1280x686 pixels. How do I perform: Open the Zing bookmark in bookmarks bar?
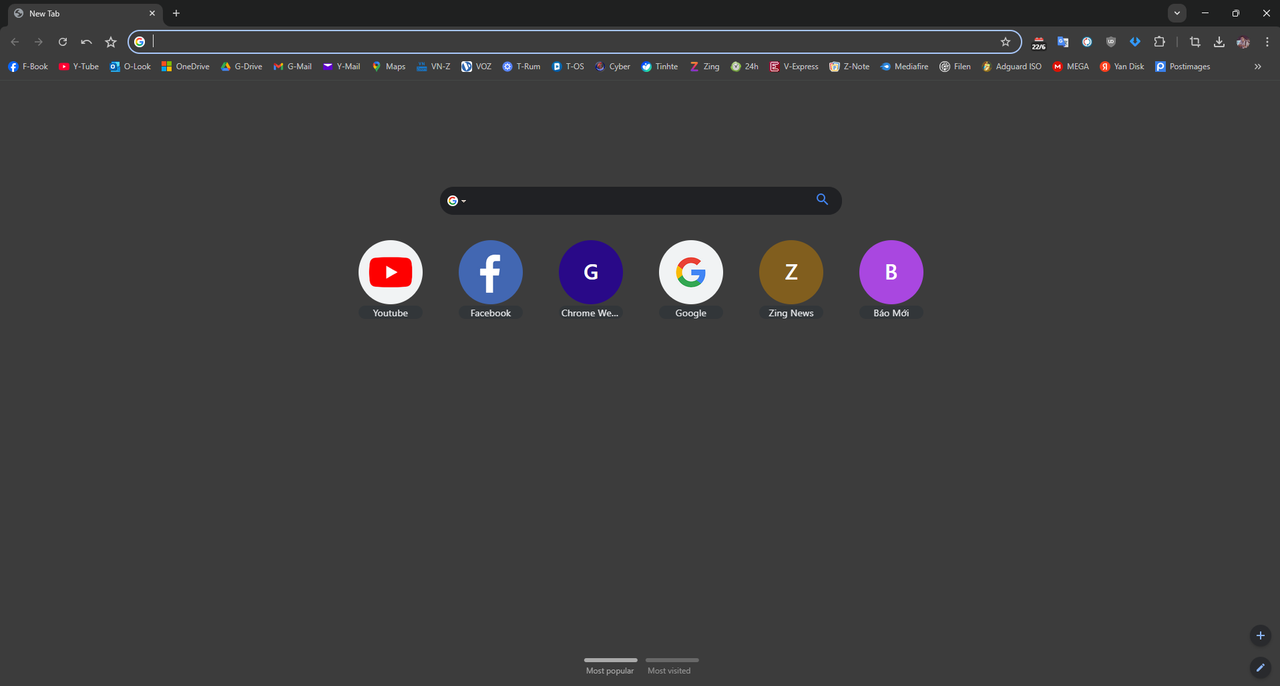(x=704, y=66)
